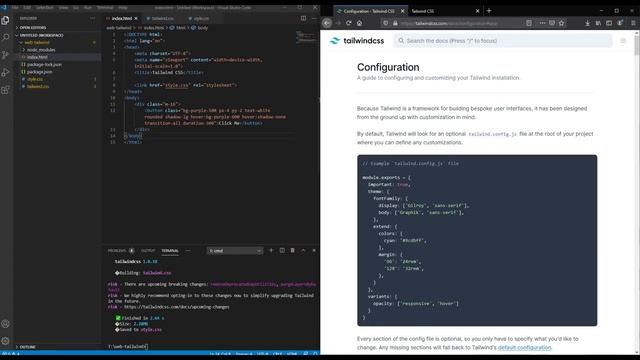
Task: Open Firefox page actions ellipsis in the address bar
Action: [542, 23]
